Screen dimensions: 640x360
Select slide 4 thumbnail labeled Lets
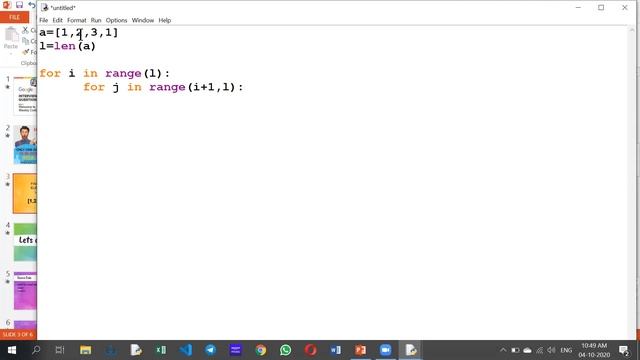click(25, 242)
